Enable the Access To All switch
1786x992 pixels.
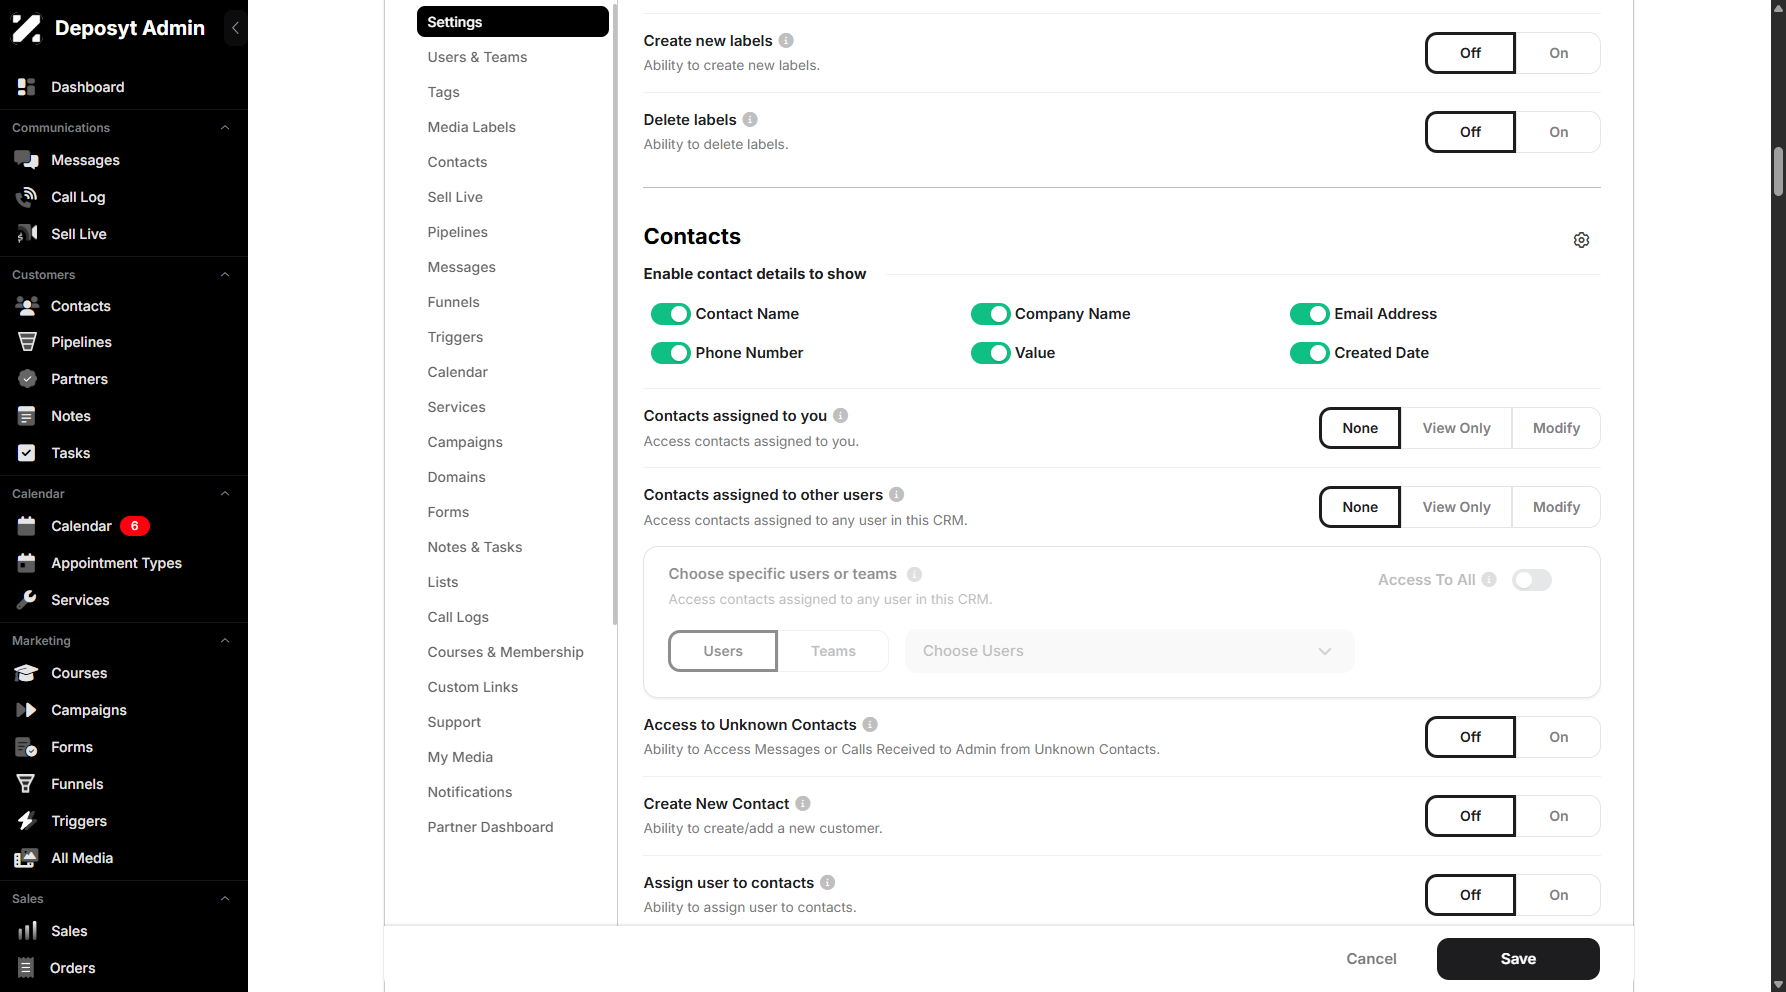[1532, 580]
